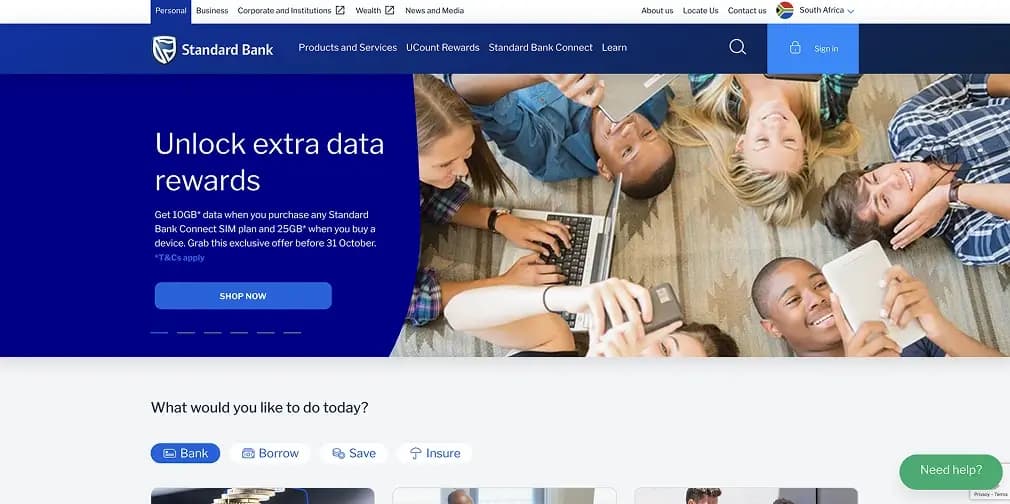Select the Insure category pill
This screenshot has height=504, width=1010.
(x=435, y=453)
